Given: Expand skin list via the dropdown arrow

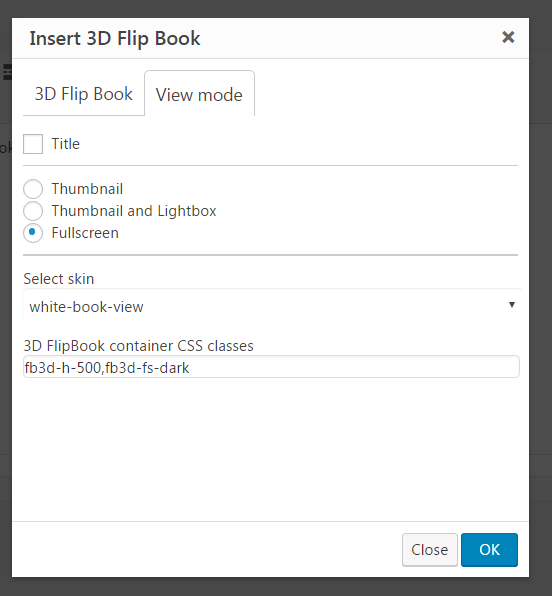Looking at the screenshot, I should [x=512, y=304].
